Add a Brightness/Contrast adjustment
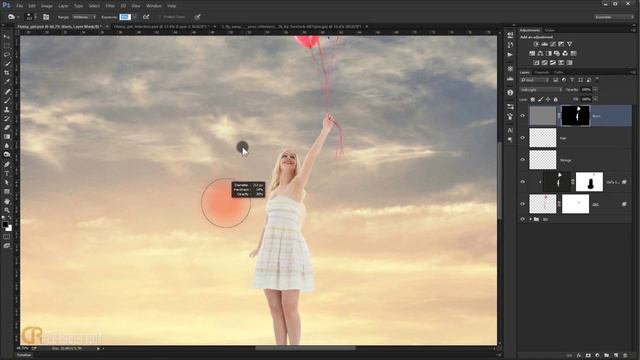This screenshot has height=360, width=640. tap(536, 44)
